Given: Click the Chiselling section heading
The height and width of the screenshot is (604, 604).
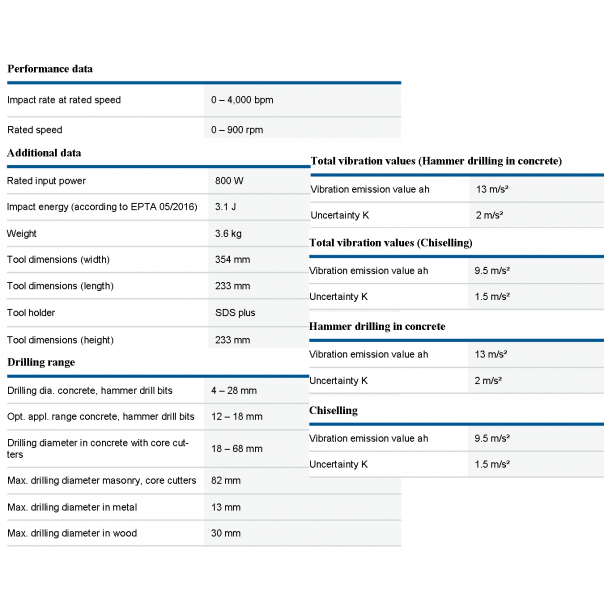Looking at the screenshot, I should click(333, 411).
